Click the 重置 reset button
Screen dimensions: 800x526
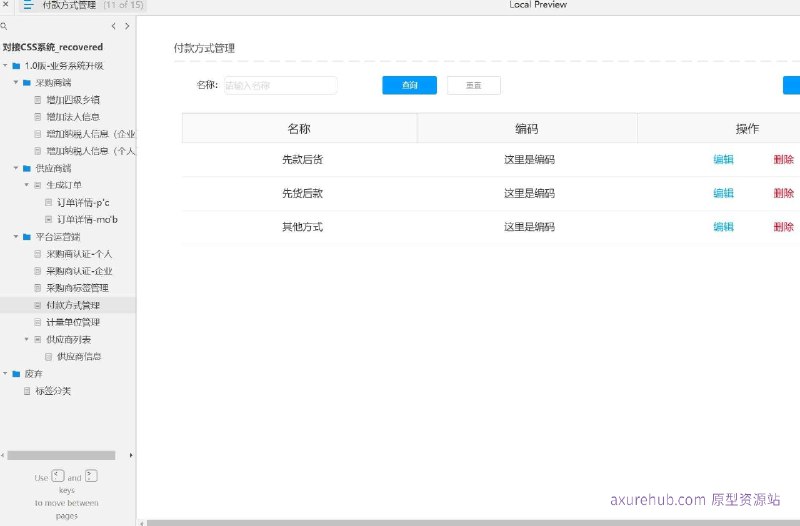tap(474, 85)
